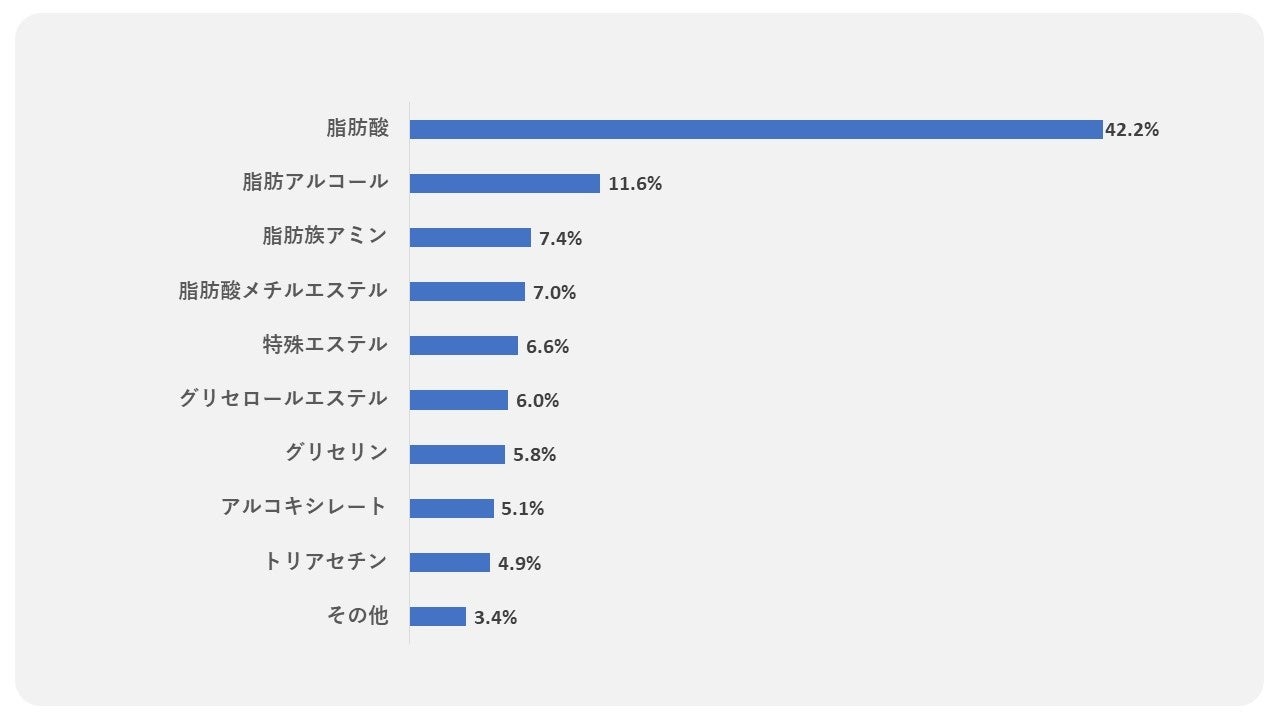Image resolution: width=1280 pixels, height=720 pixels.
Task: Select the 4.9% data bar
Action: click(x=449, y=562)
